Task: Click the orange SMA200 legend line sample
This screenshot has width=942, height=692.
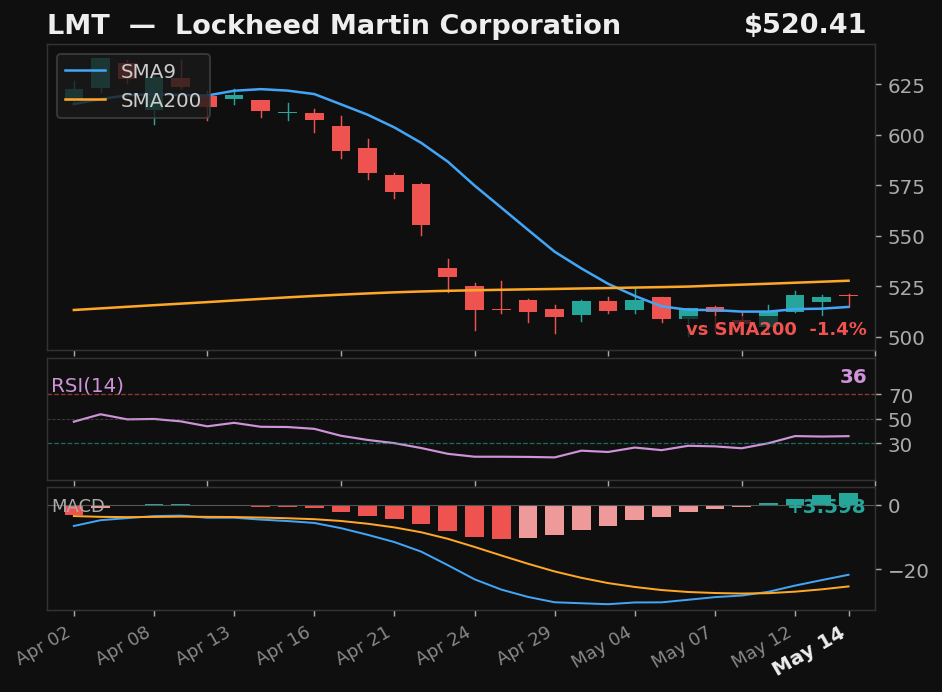Action: [x=85, y=100]
